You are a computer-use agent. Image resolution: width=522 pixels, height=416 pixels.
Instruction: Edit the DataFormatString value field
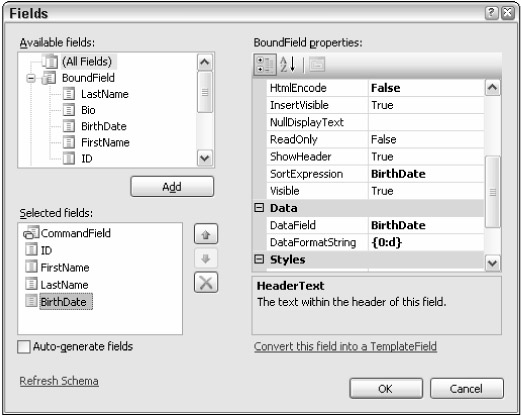(x=426, y=242)
